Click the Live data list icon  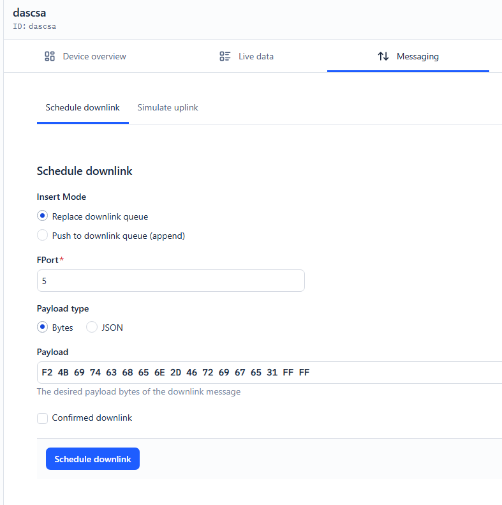(x=225, y=56)
